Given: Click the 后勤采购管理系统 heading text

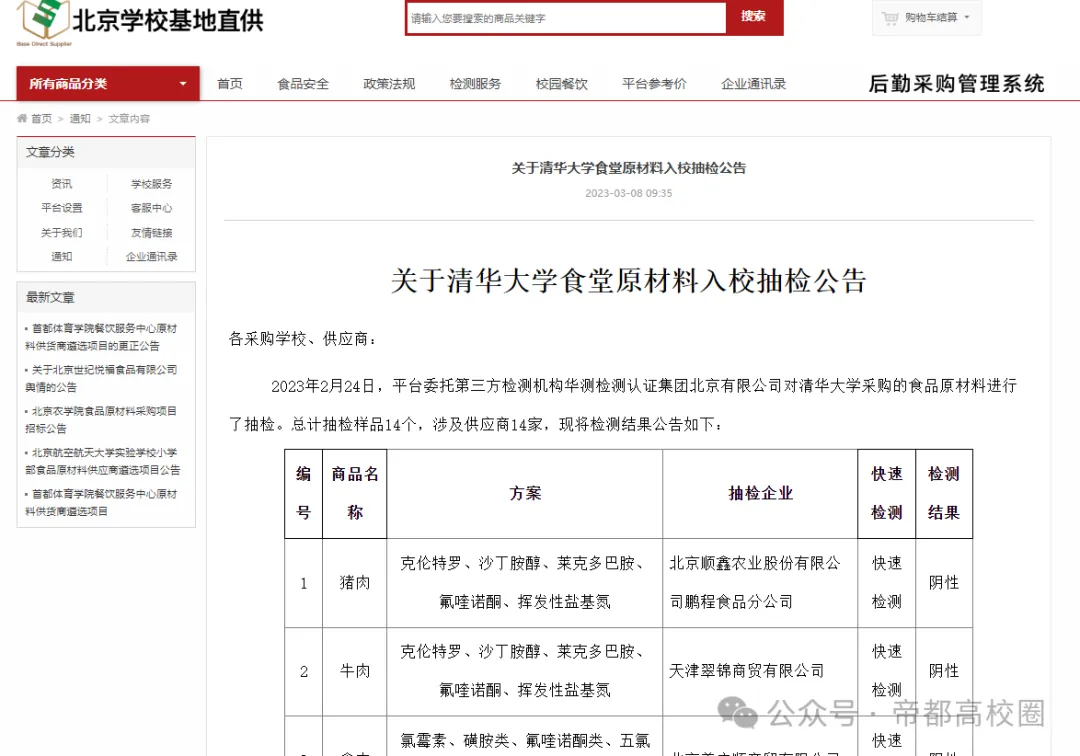Looking at the screenshot, I should (x=956, y=84).
